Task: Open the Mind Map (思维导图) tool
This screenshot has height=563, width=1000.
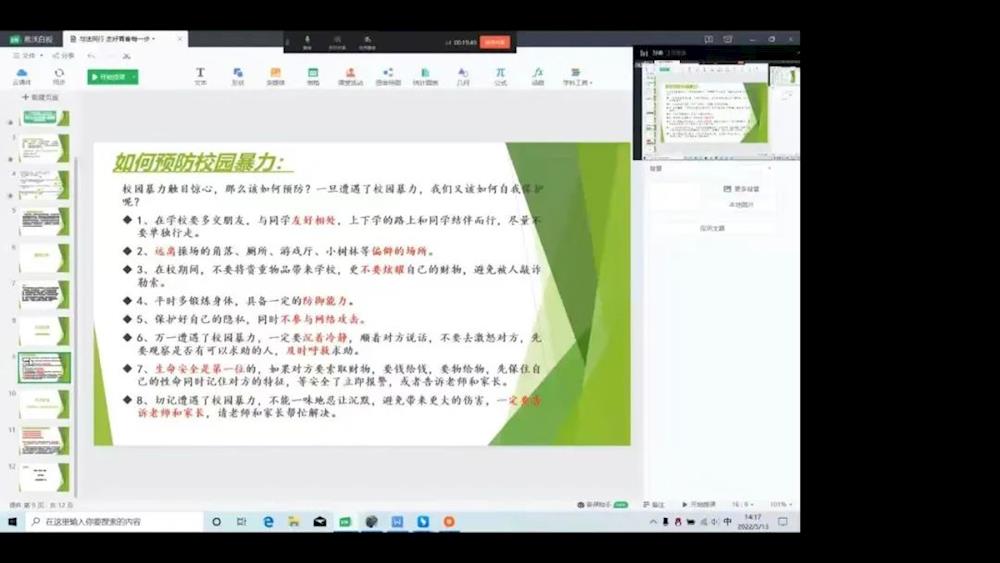Action: tap(388, 76)
